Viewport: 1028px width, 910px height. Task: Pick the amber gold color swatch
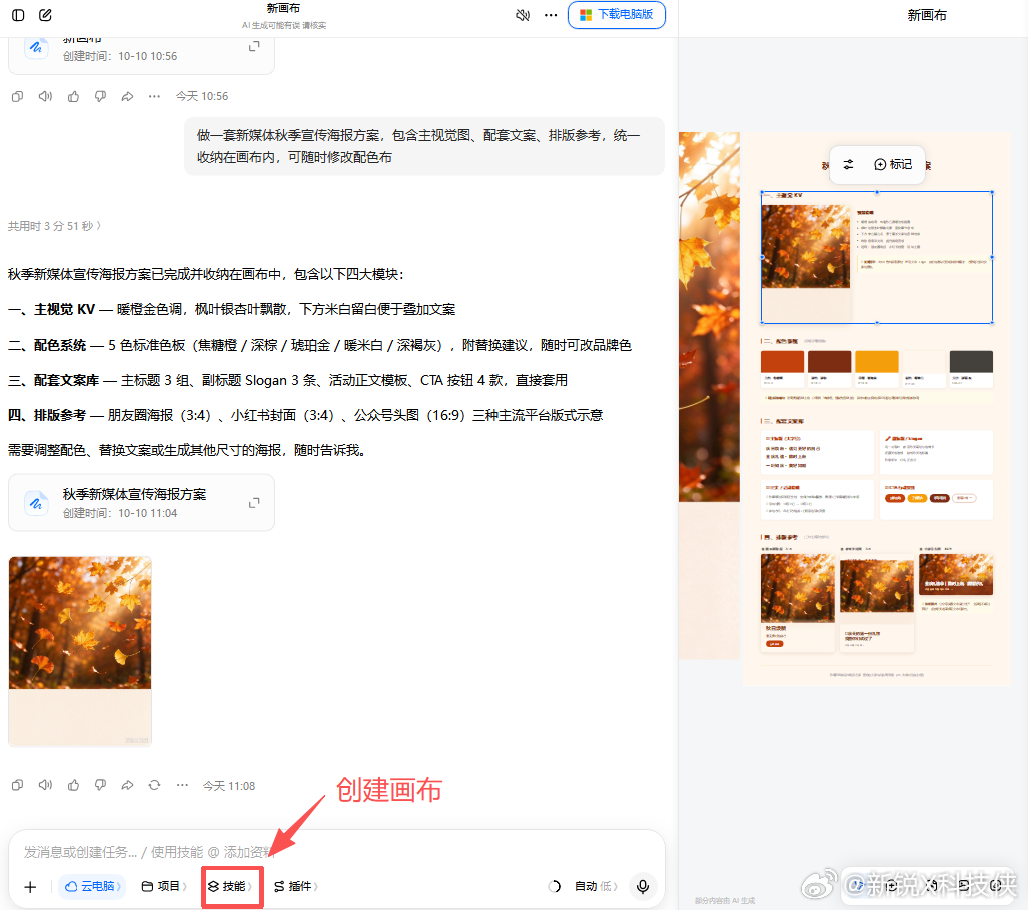click(877, 362)
